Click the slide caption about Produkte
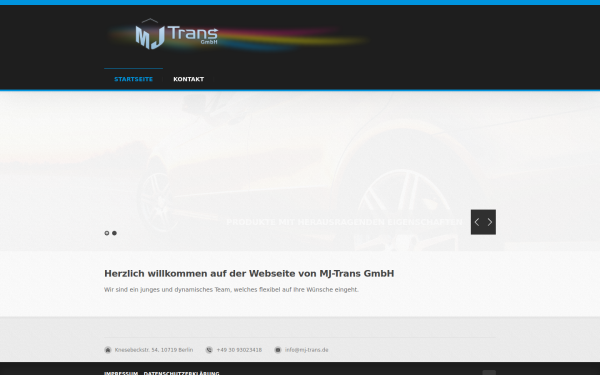The width and height of the screenshot is (600, 375). tap(344, 222)
